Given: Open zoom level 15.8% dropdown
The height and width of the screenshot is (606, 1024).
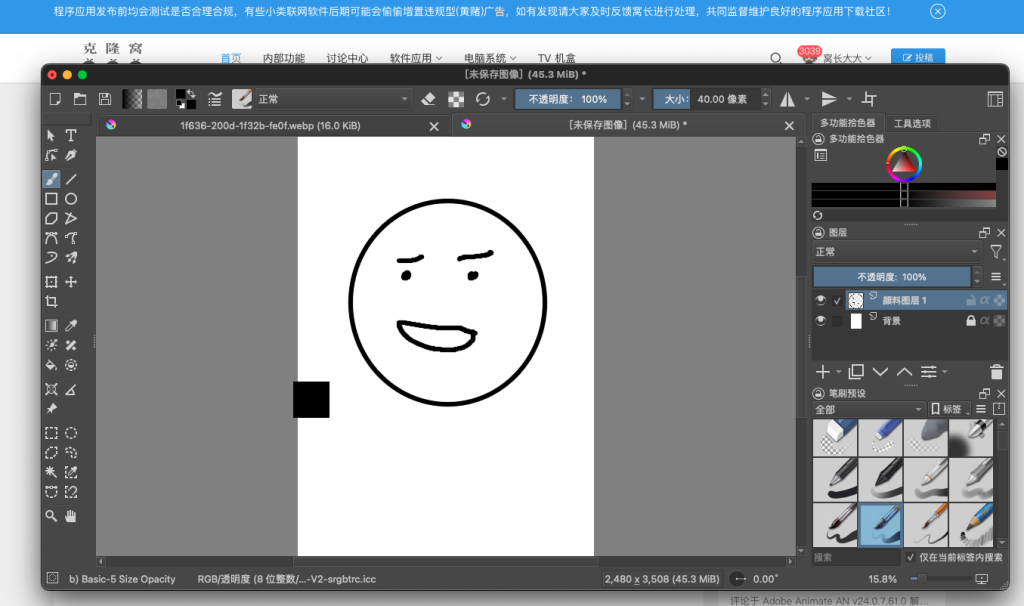Looking at the screenshot, I should click(882, 579).
